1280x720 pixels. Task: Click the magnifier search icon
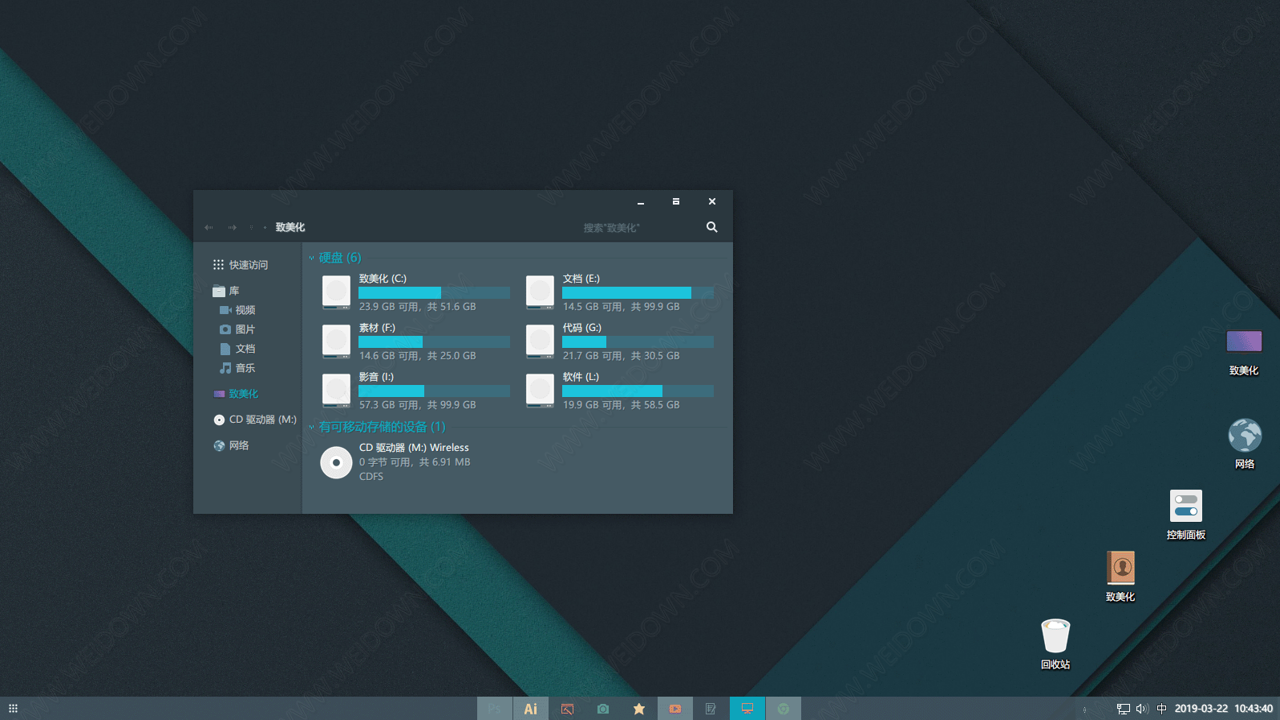click(x=712, y=228)
